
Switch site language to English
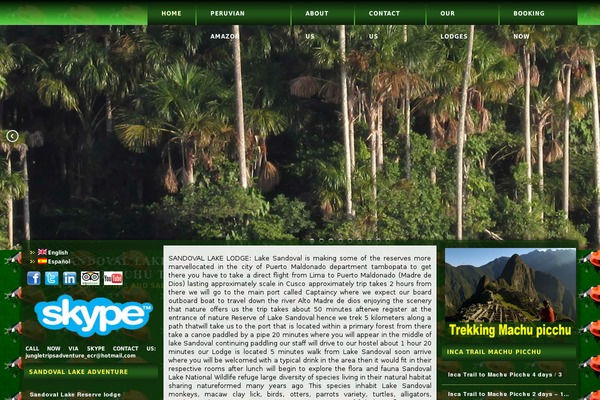58,253
